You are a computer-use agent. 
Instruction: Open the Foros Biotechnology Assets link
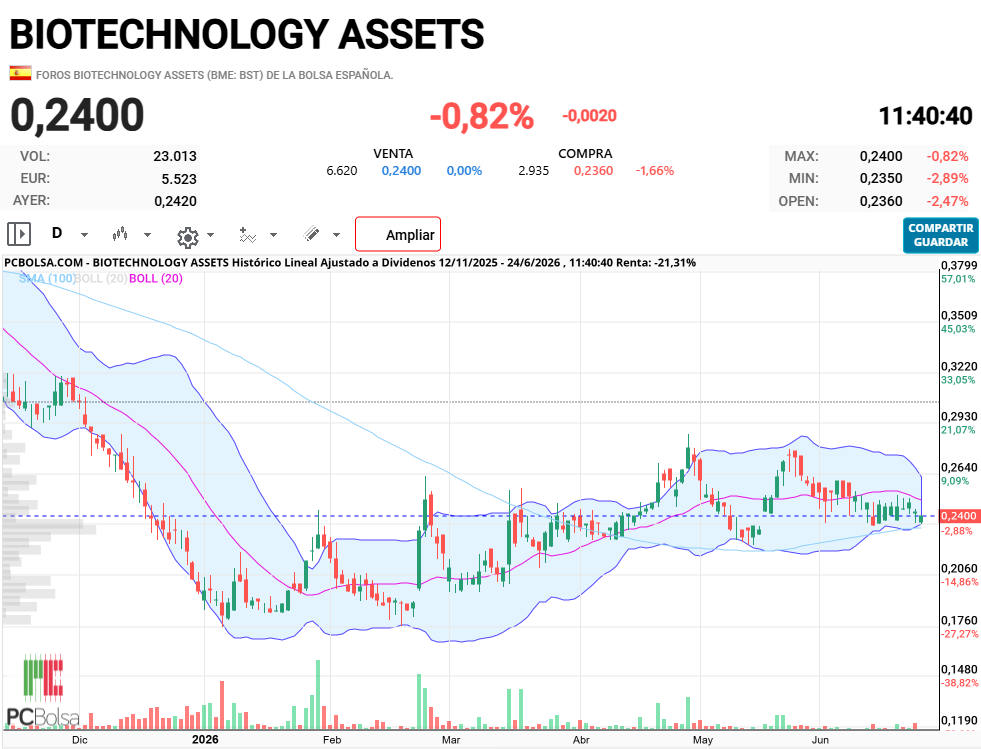215,75
